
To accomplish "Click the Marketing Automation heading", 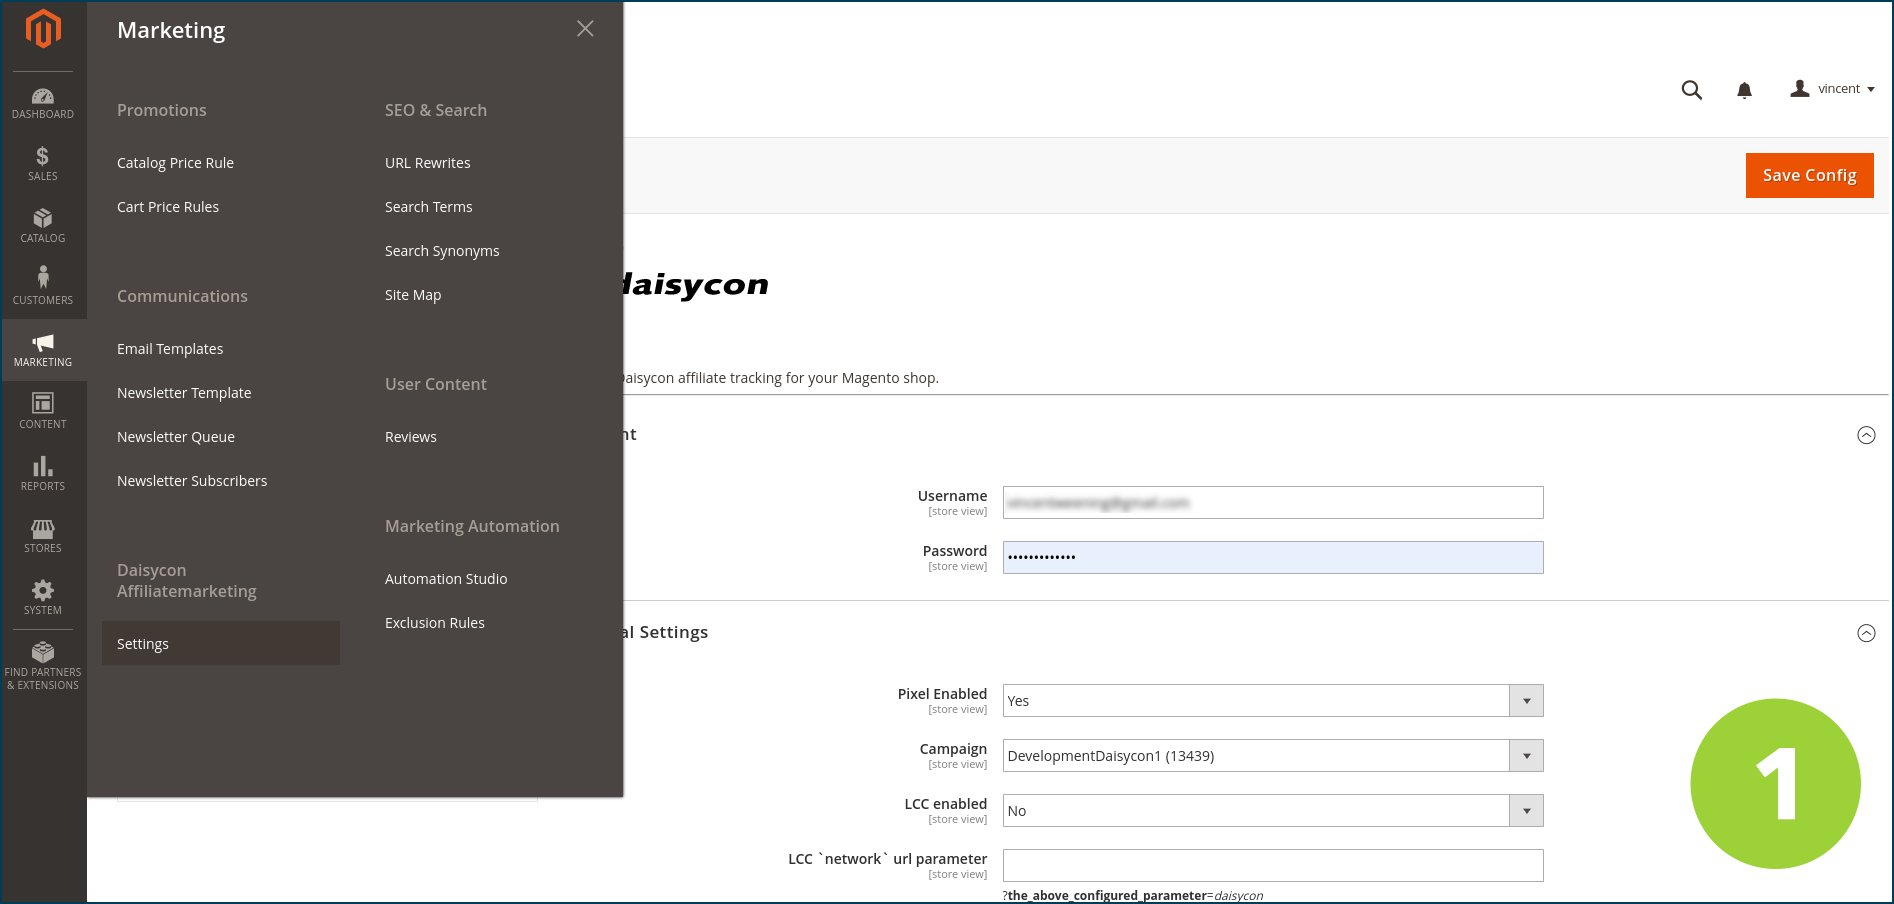I will click(x=472, y=526).
